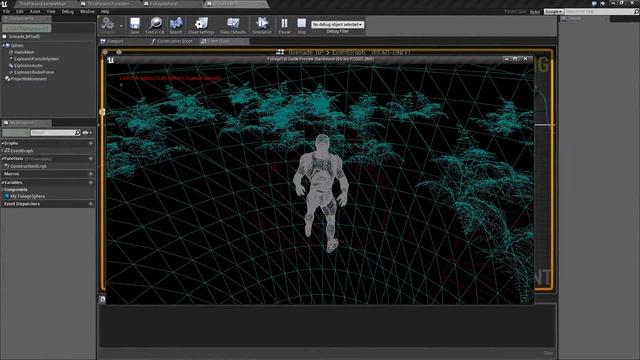Add a new graph with plus icon

pos(91,143)
